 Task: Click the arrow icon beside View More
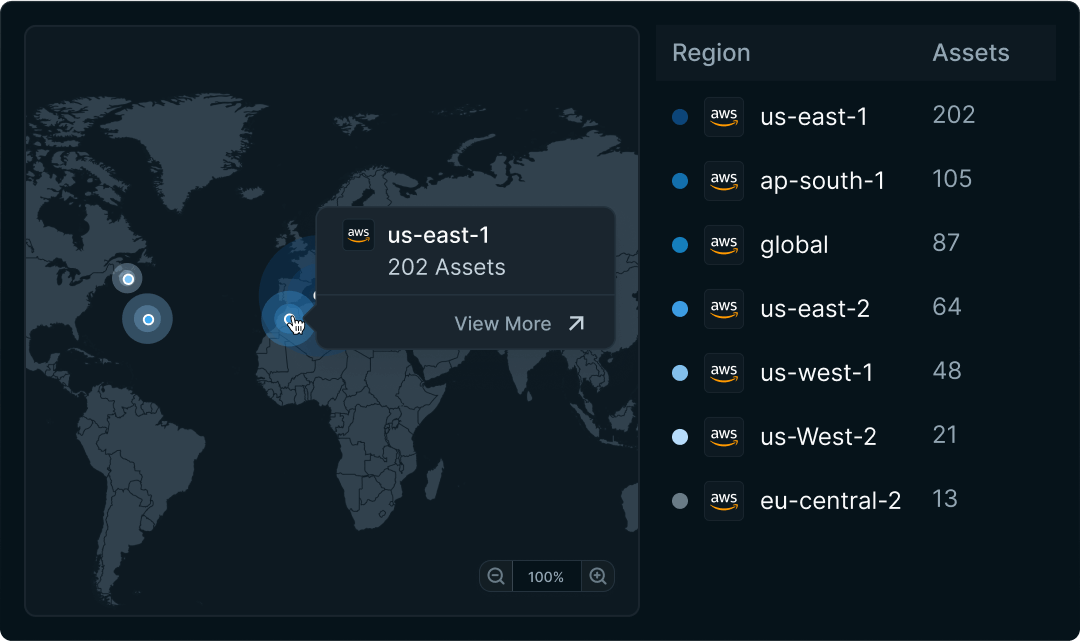576,324
